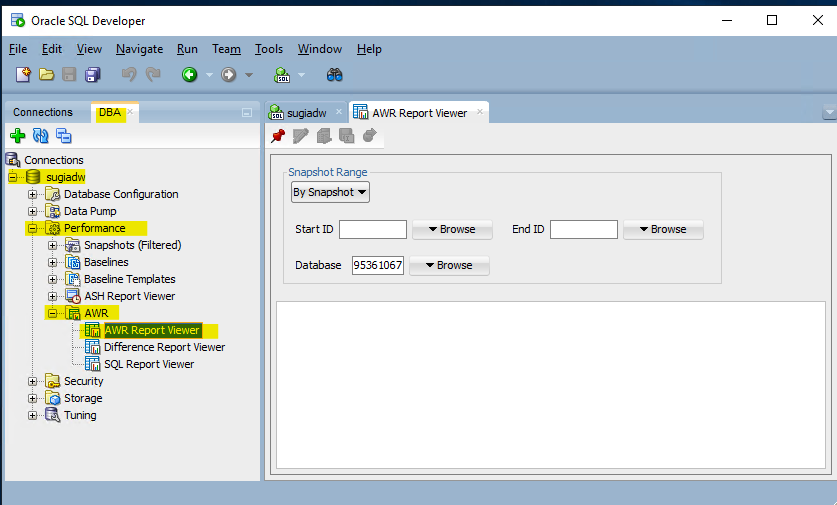Close the AWR Report Viewer tab

tap(480, 112)
